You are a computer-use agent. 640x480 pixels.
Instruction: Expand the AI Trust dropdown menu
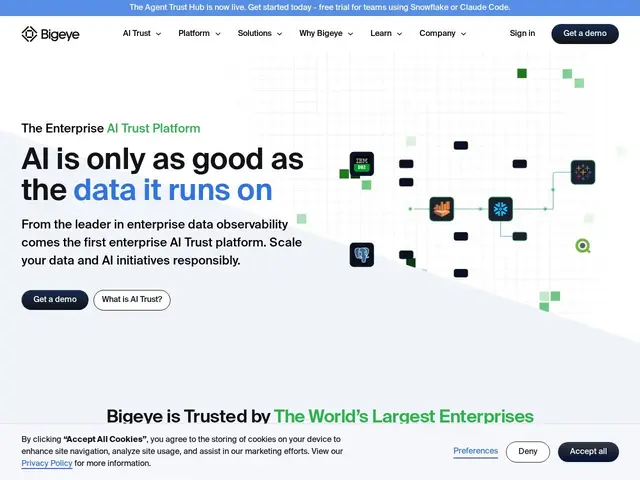(142, 33)
